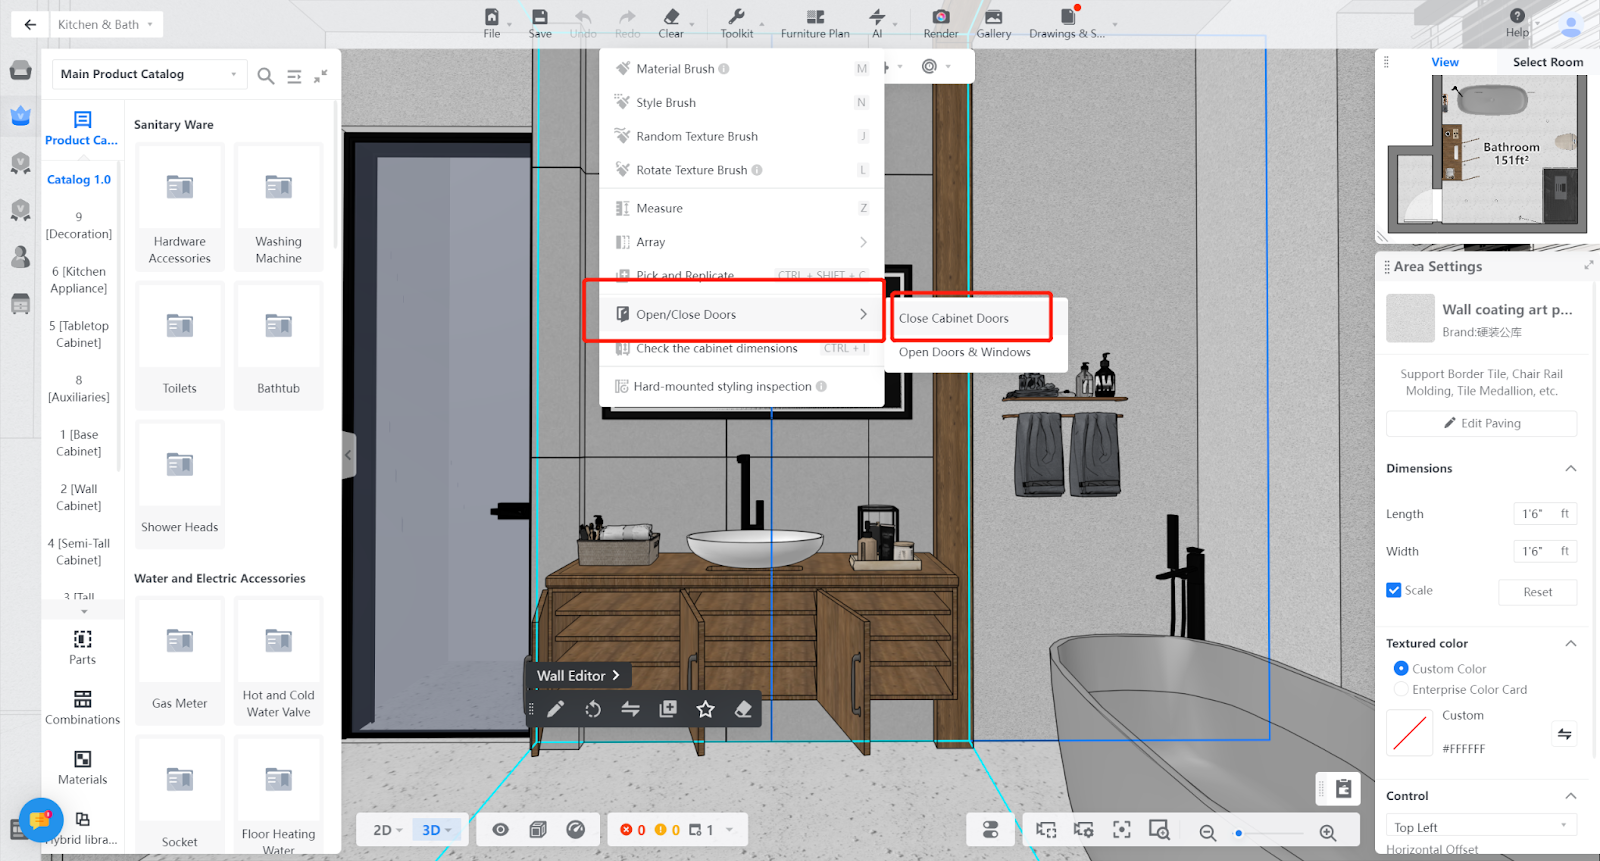Viewport: 1600px width, 861px height.
Task: Select Measure from the toolkit menu
Action: tap(660, 208)
